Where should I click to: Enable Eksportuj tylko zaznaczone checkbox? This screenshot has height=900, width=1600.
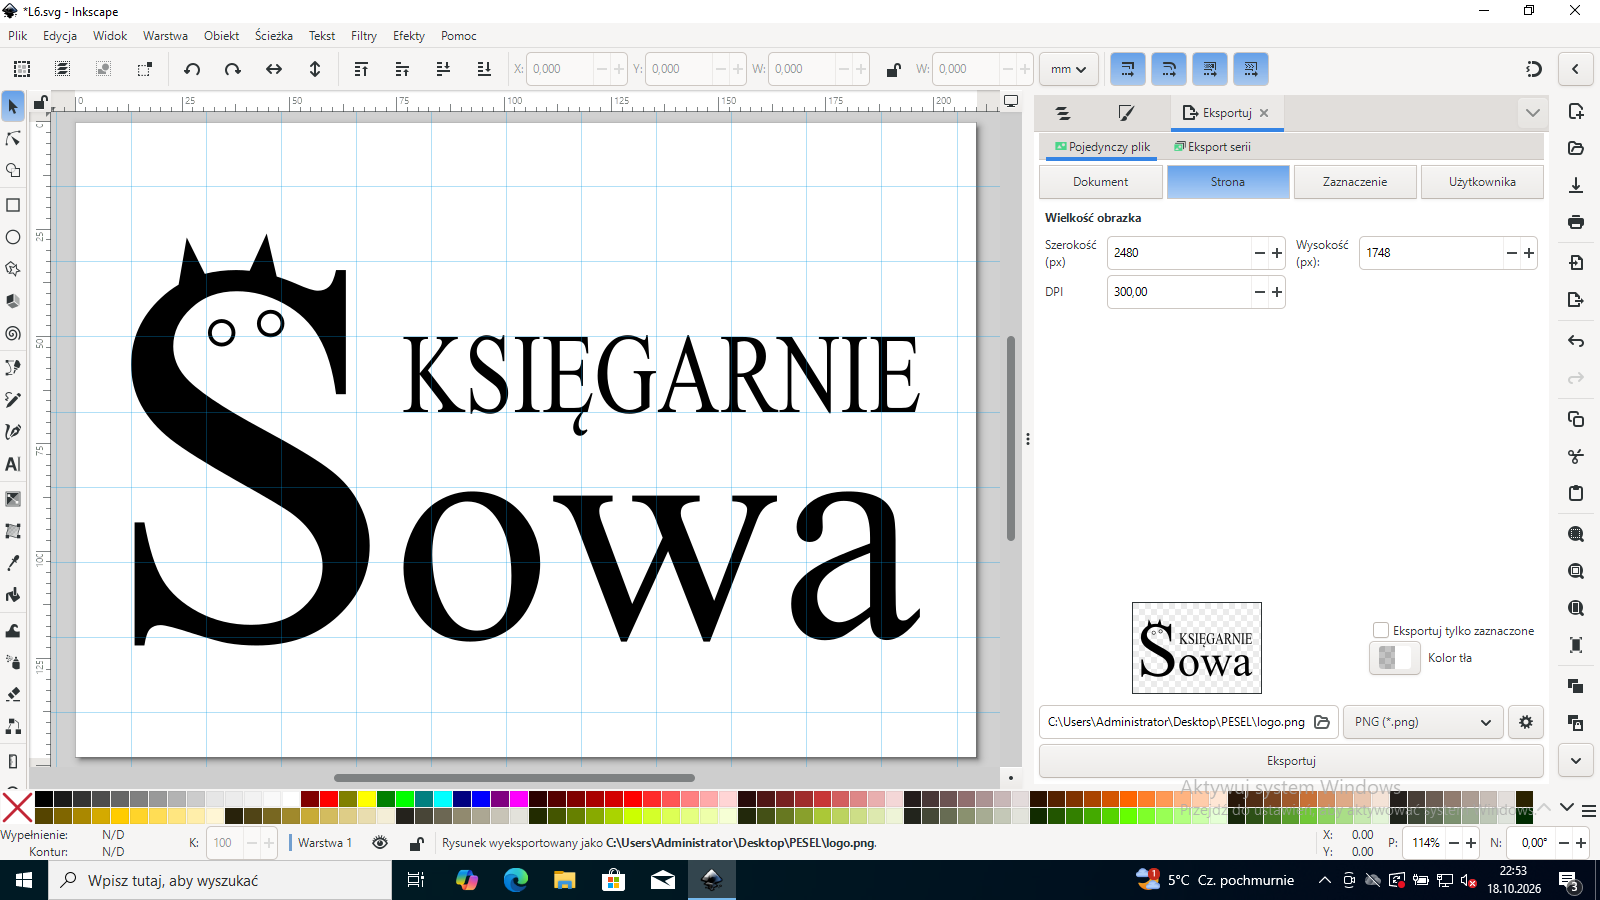tap(1381, 630)
